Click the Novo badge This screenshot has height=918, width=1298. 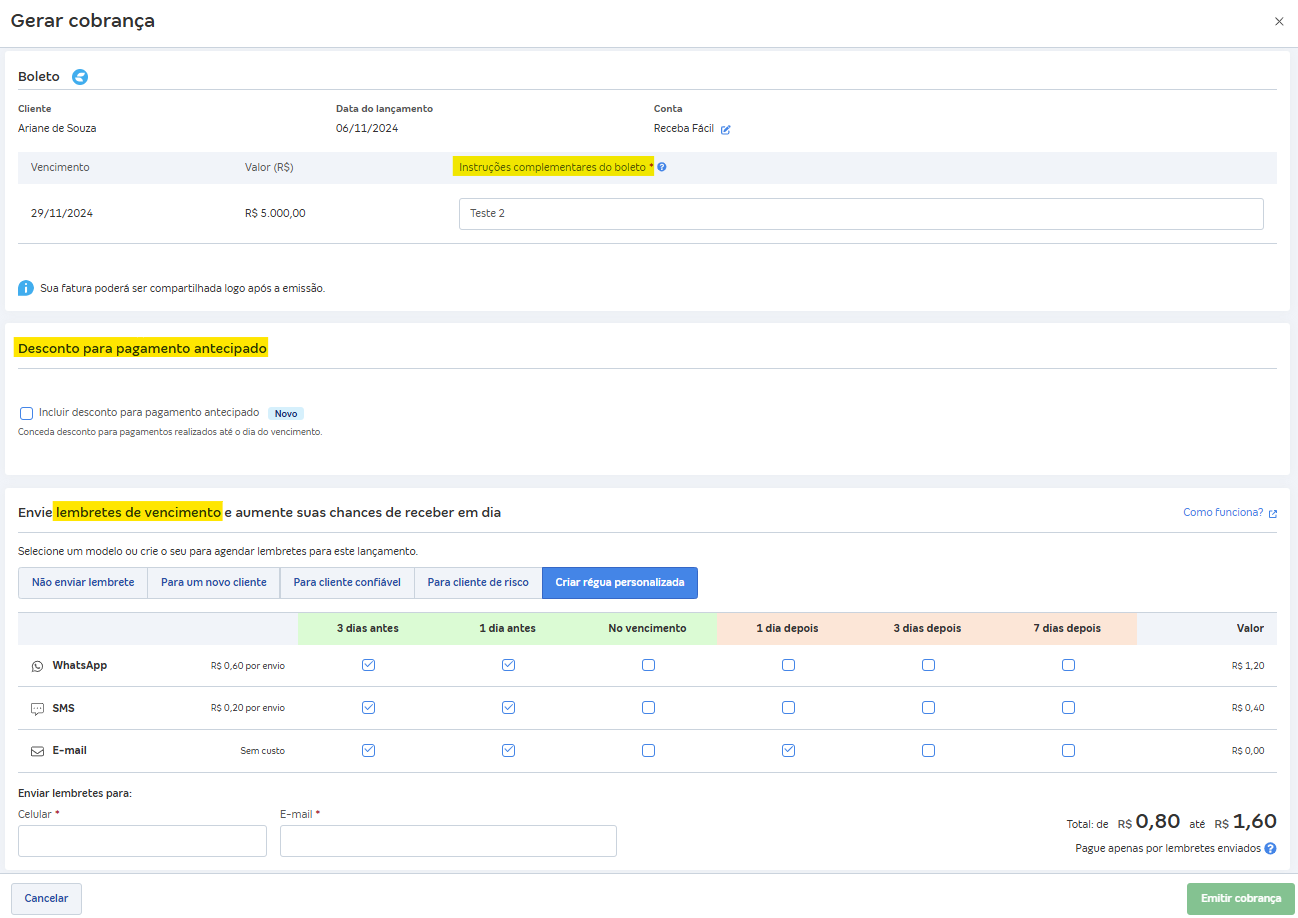click(x=286, y=413)
